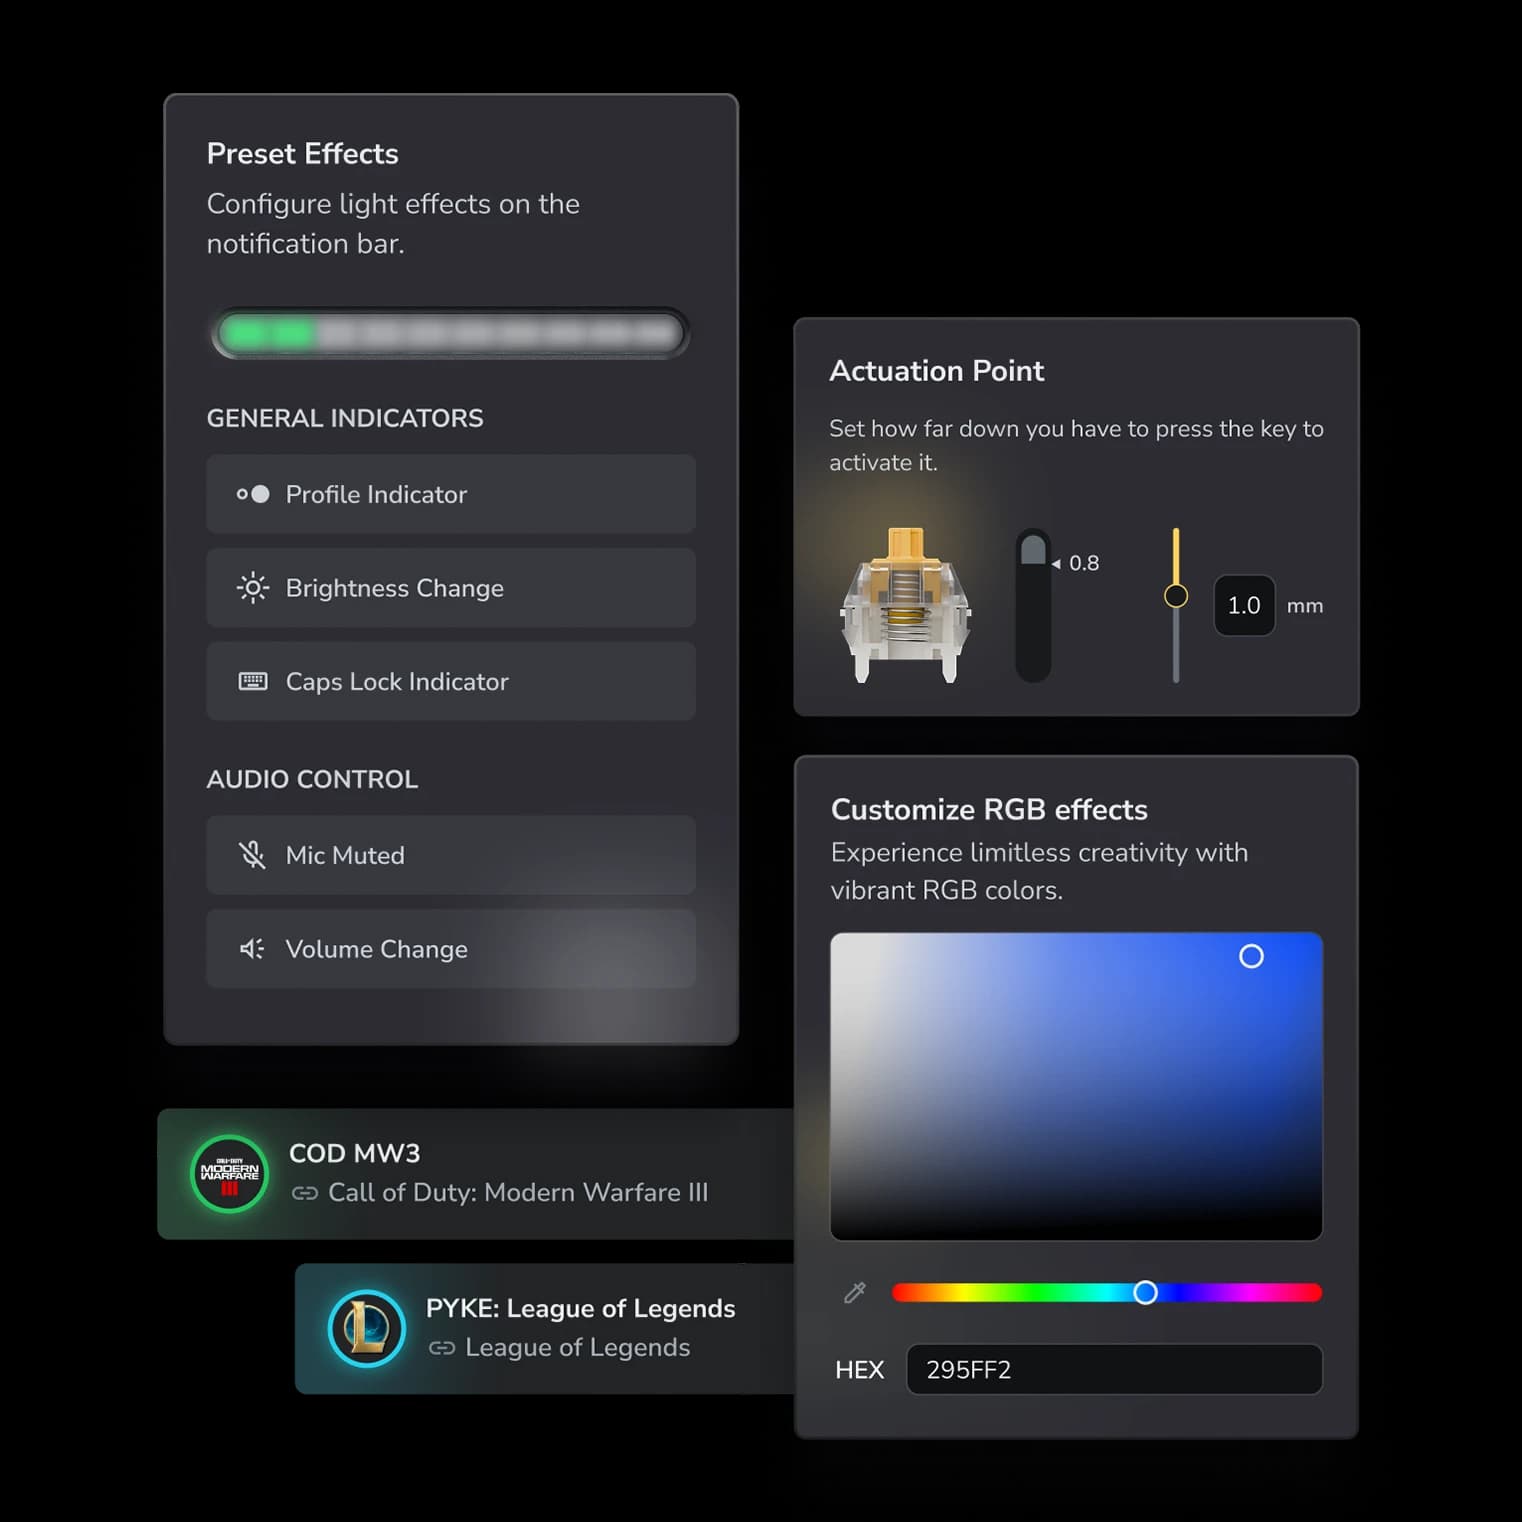
Task: Open the League of Legends link
Action: pos(576,1347)
